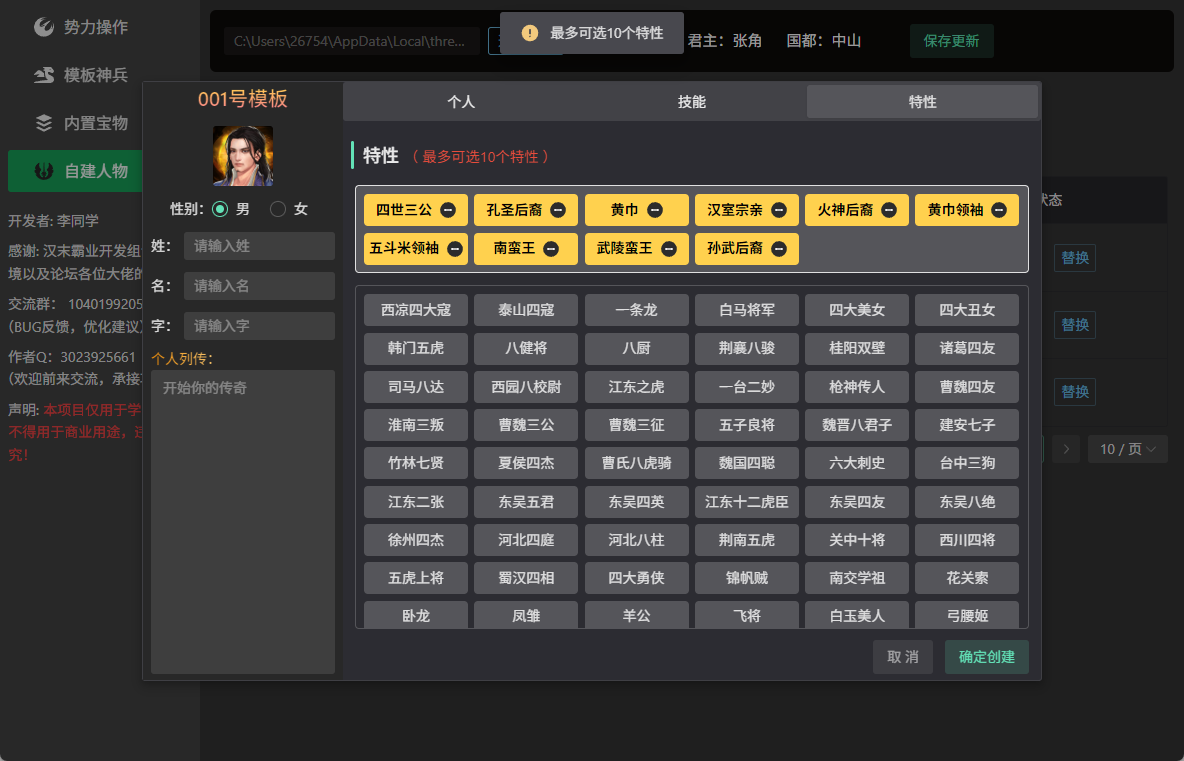Switch to the 个人 tab
The image size is (1184, 761).
(461, 102)
